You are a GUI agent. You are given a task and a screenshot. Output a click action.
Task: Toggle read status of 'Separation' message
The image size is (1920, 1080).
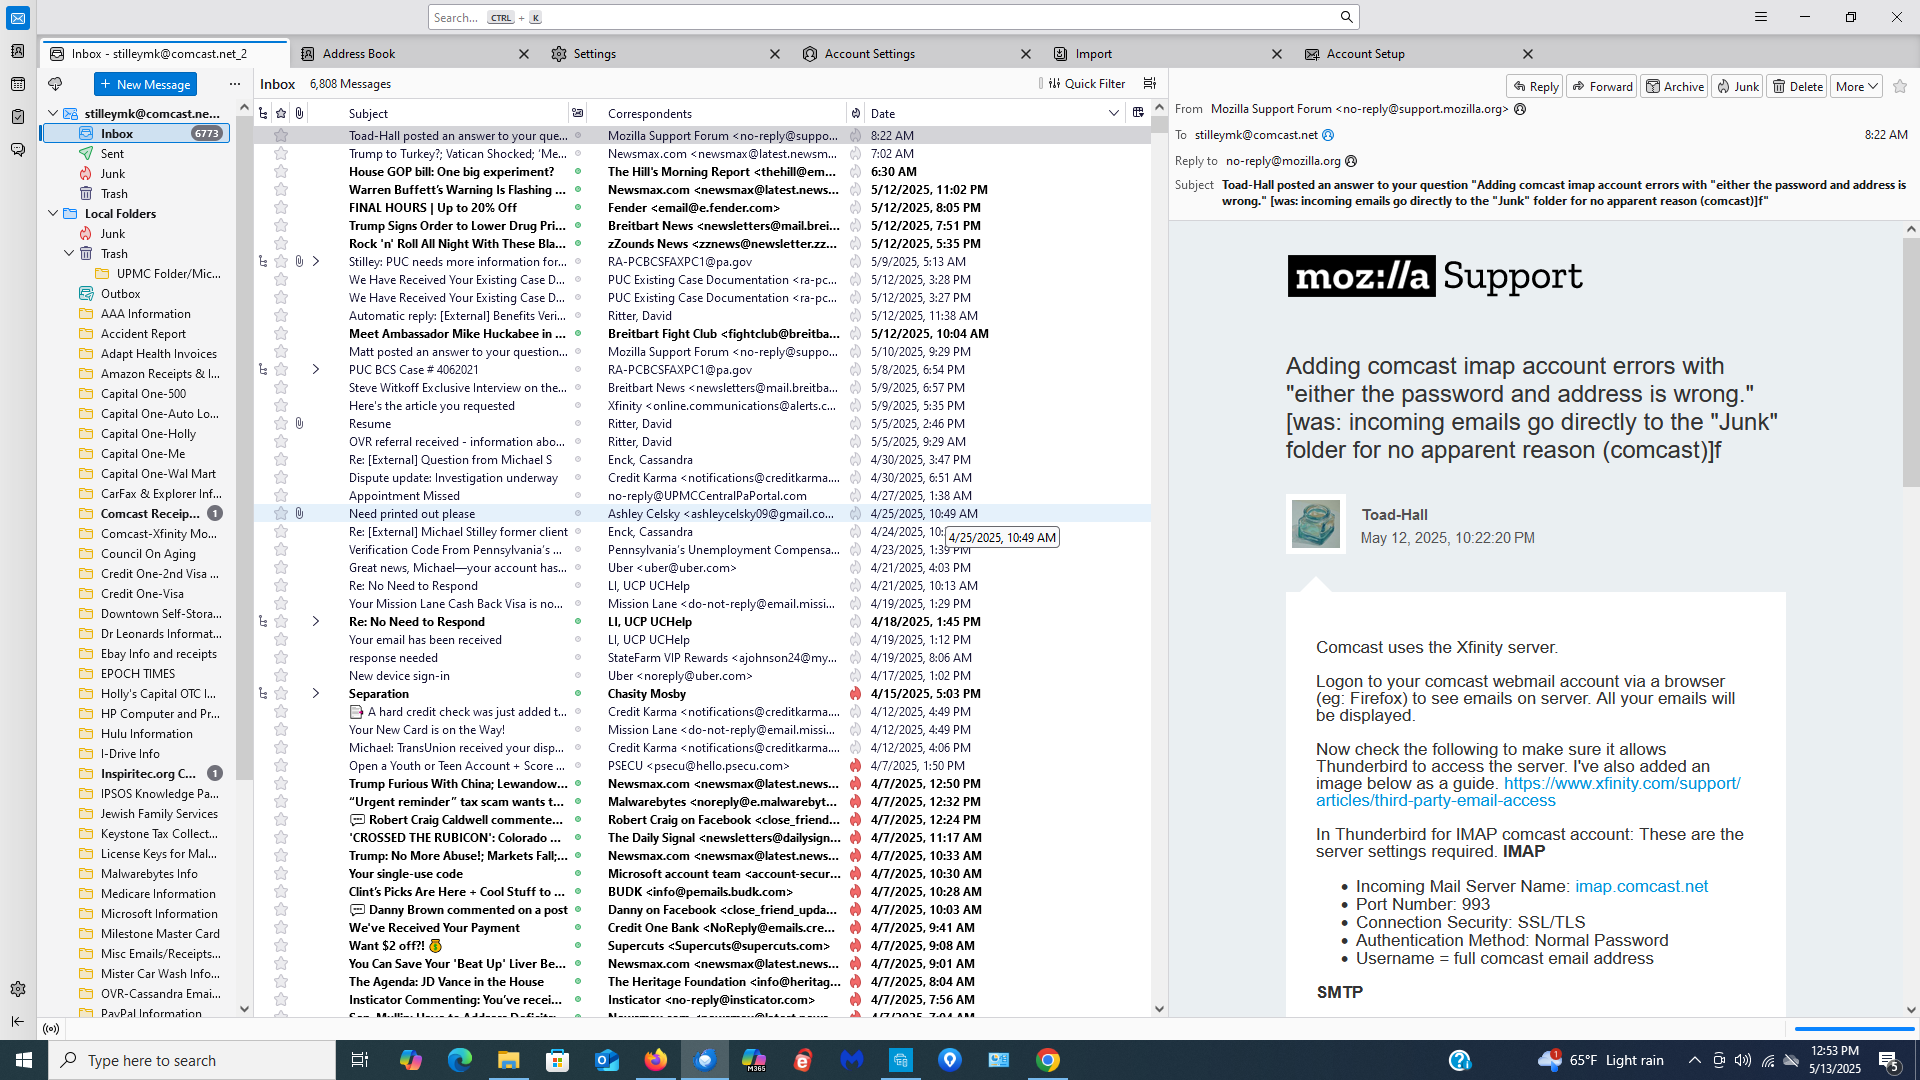577,694
